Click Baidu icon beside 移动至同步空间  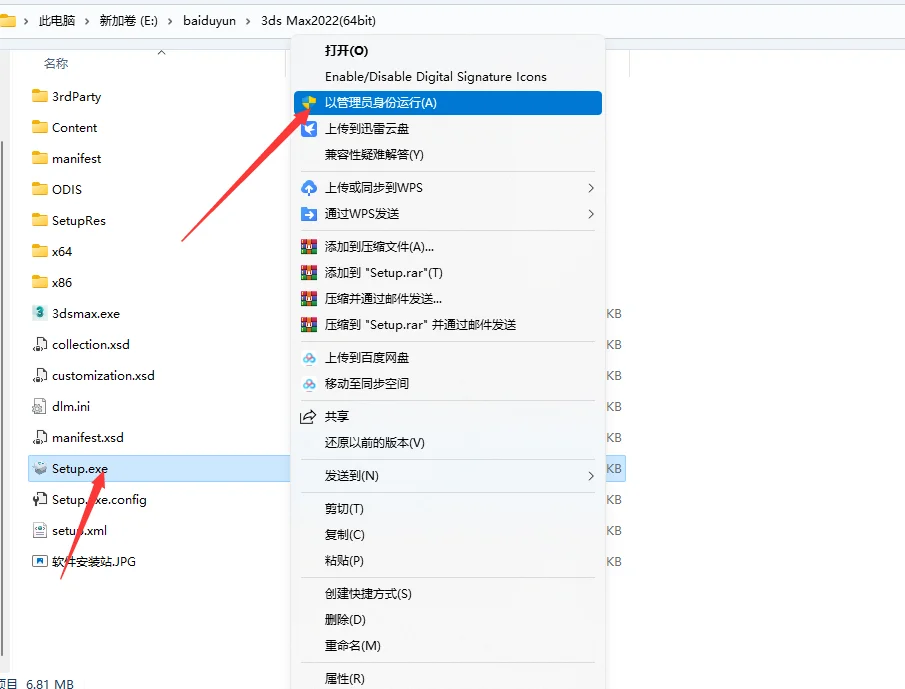click(x=309, y=384)
